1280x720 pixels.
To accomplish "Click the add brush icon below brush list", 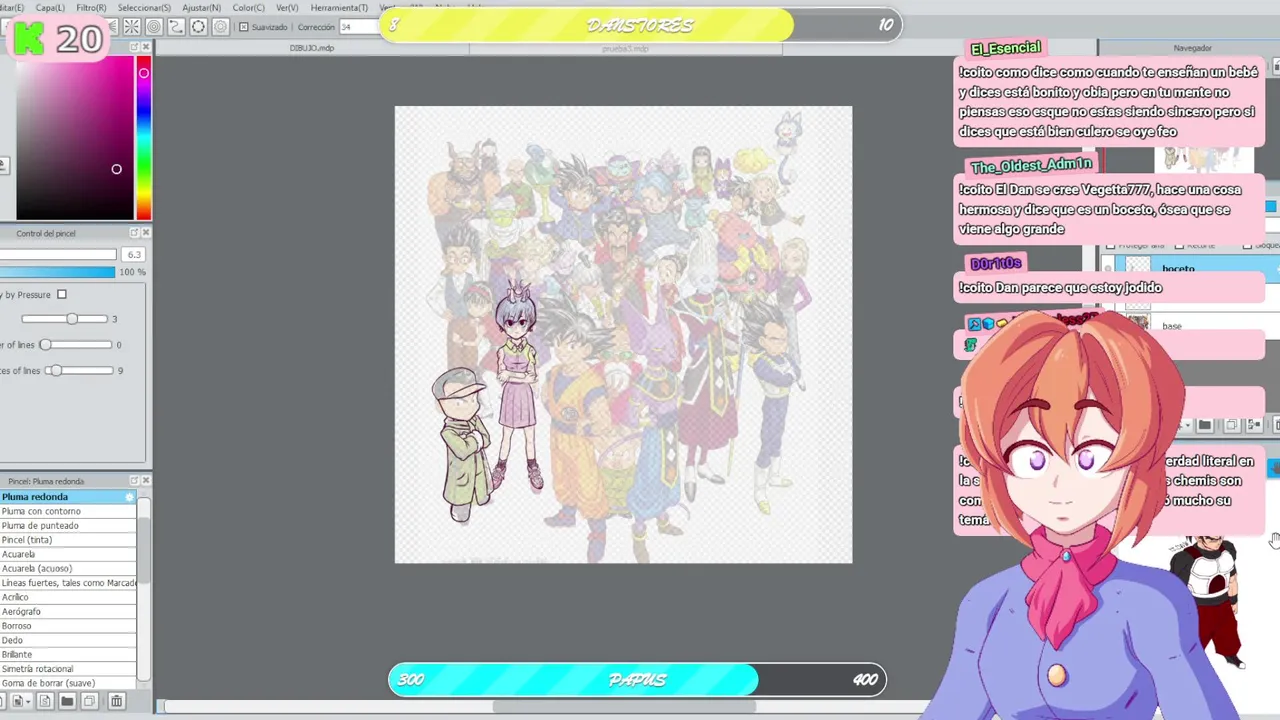I will (21, 701).
